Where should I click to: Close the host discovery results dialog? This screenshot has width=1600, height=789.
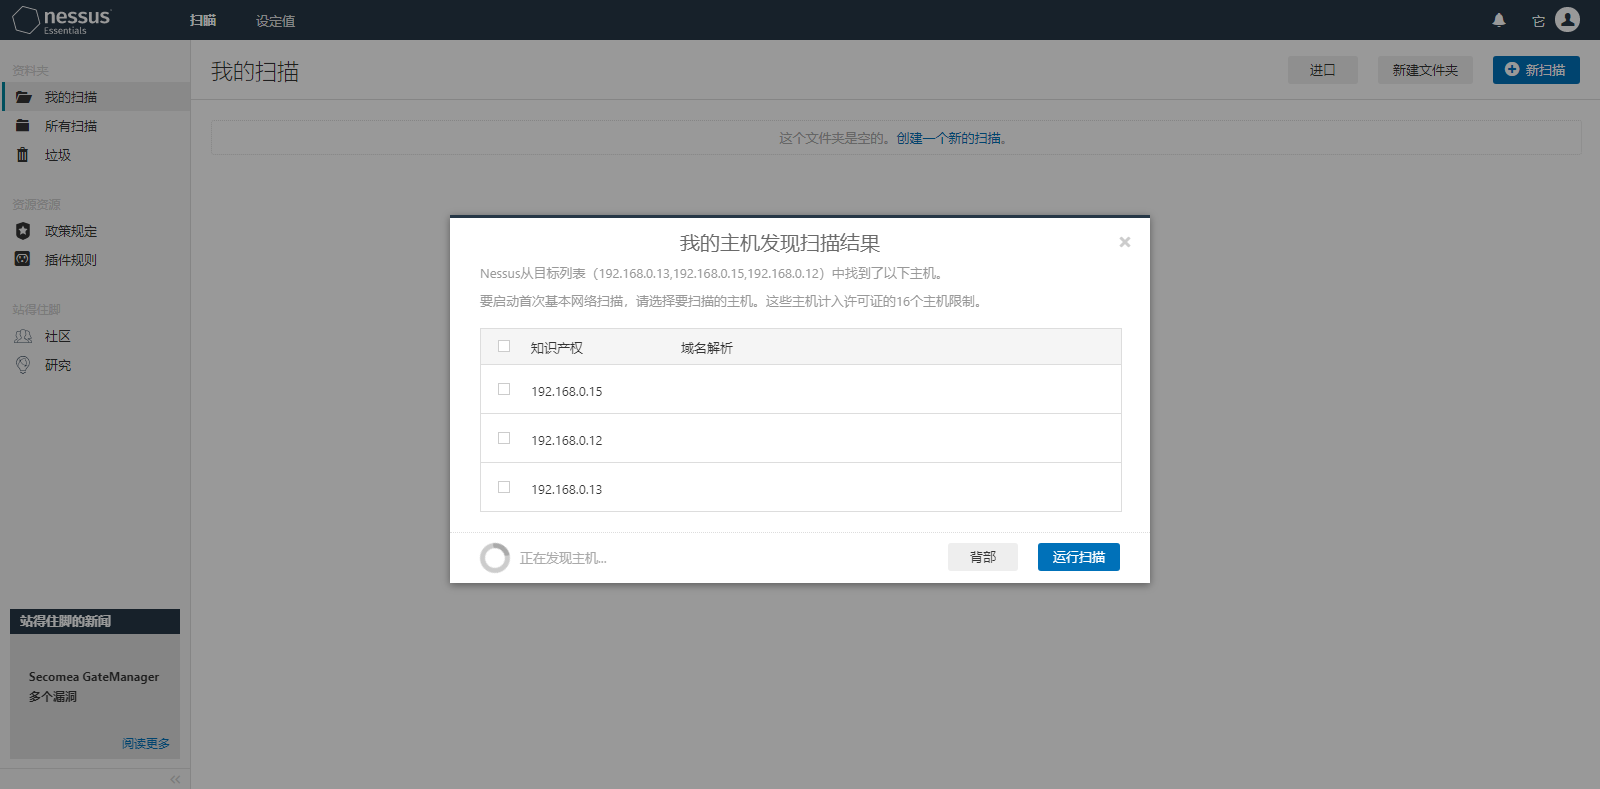[1125, 242]
